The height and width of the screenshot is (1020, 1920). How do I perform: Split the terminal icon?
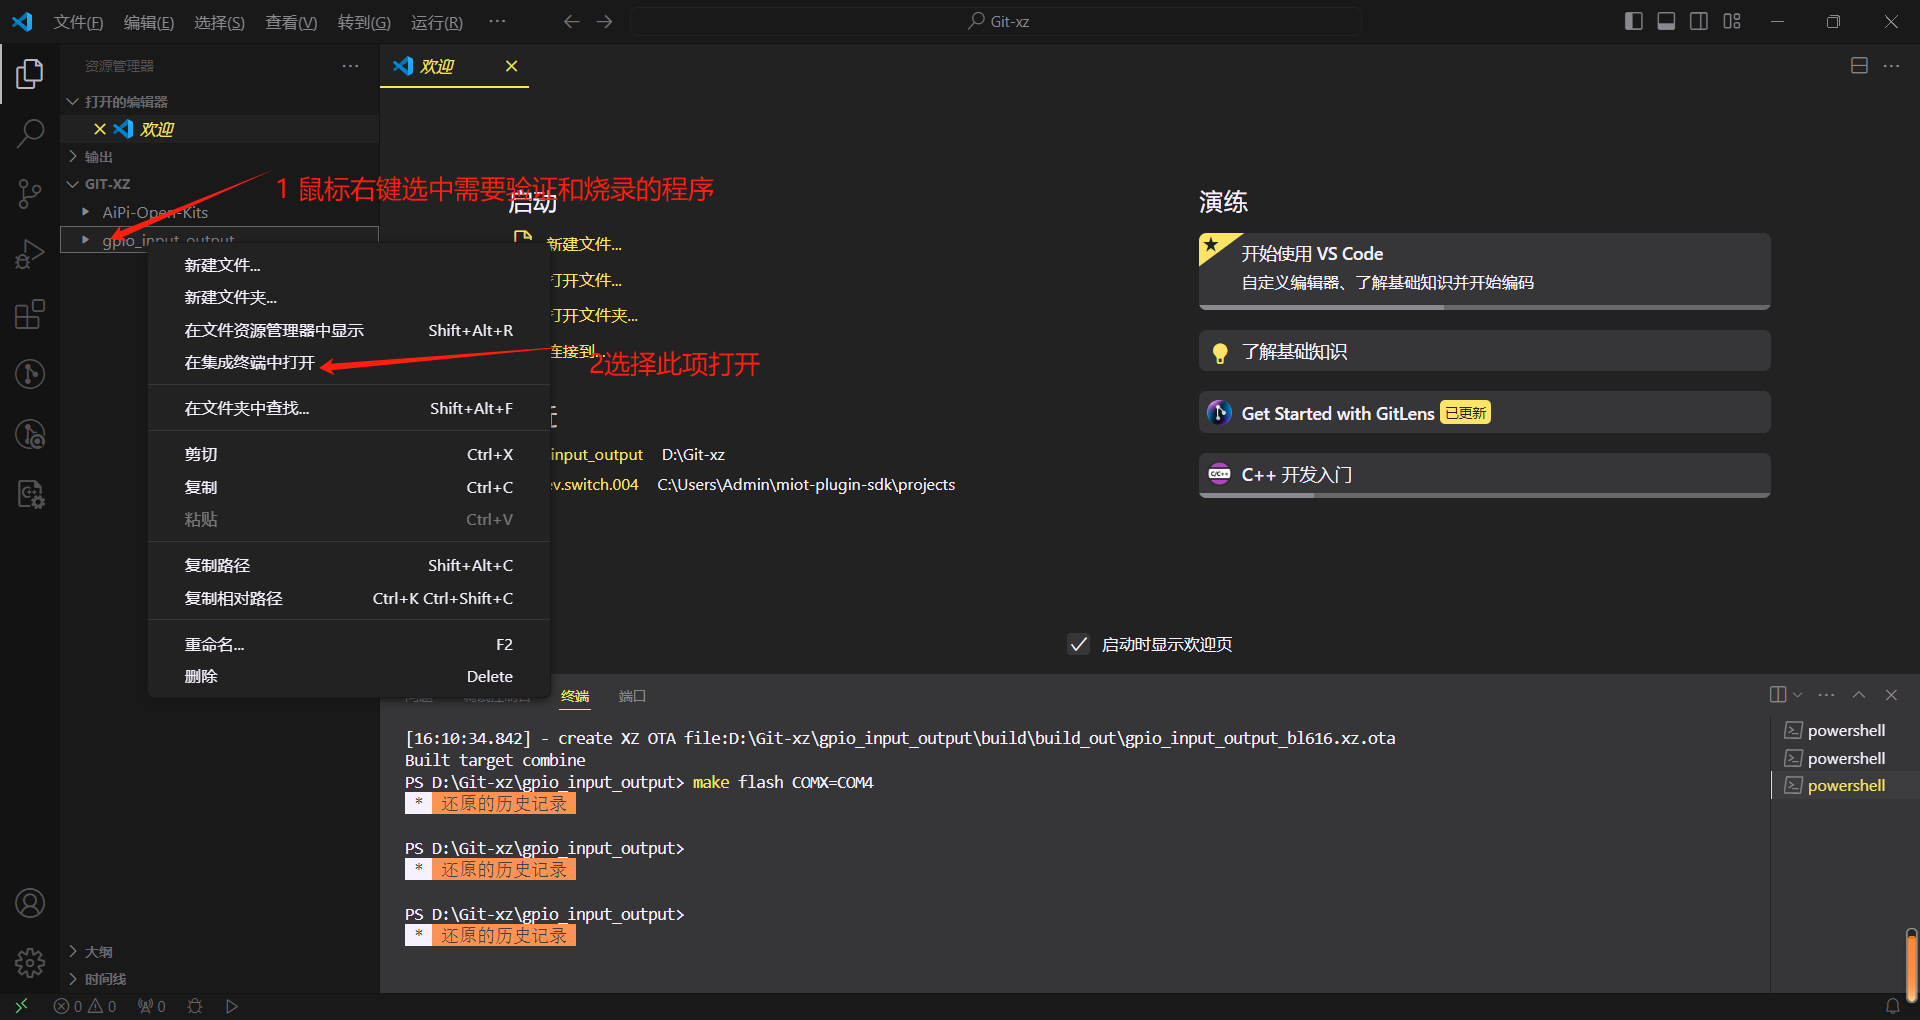[x=1778, y=695]
